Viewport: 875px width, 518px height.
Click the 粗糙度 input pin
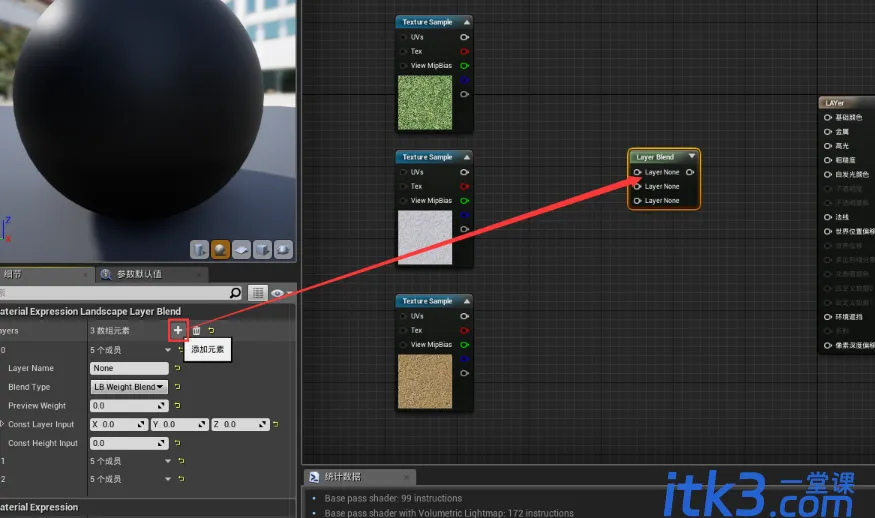828,160
